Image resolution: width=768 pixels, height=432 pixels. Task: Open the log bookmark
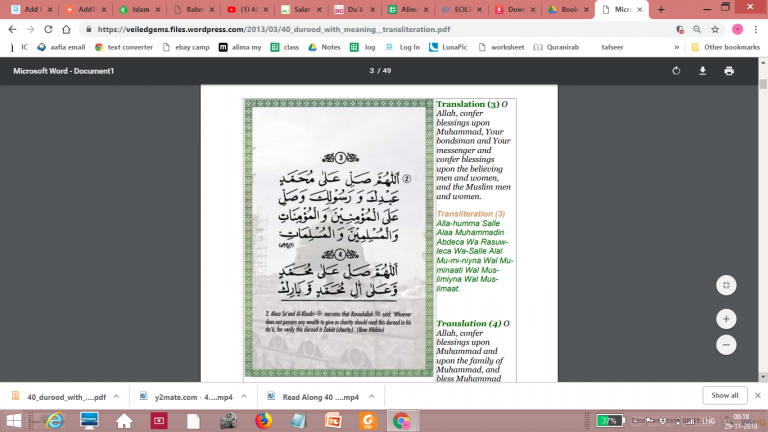[363, 47]
